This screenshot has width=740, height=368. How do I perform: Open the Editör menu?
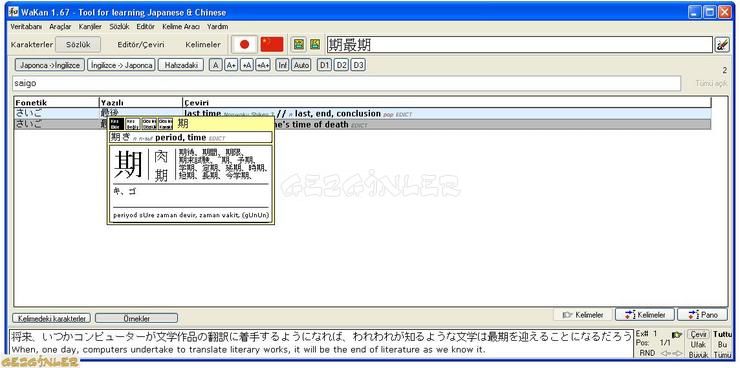pyautogui.click(x=145, y=27)
